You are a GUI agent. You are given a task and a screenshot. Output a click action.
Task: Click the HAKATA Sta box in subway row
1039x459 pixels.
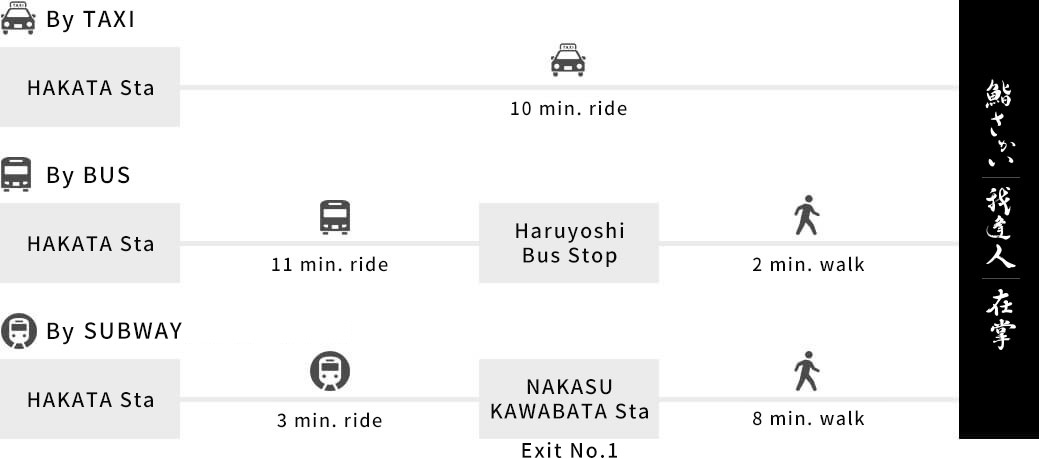90,399
